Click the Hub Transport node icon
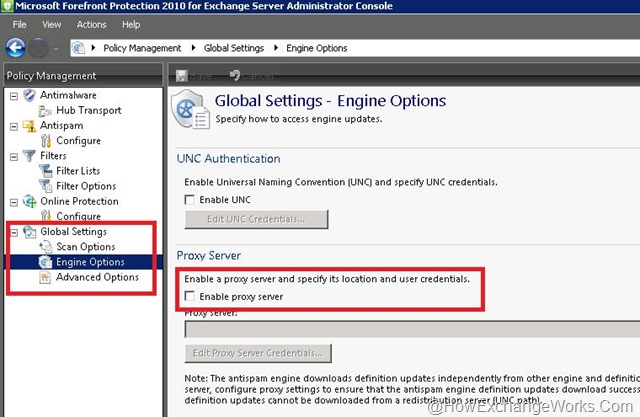 45,111
